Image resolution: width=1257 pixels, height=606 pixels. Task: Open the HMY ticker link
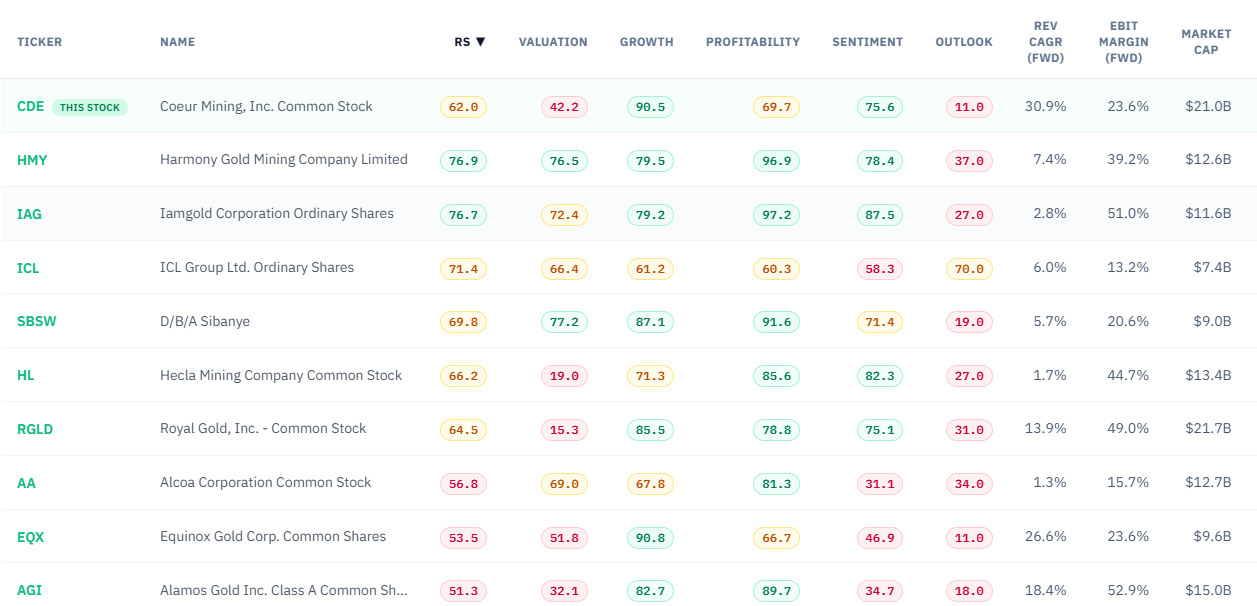(x=32, y=160)
